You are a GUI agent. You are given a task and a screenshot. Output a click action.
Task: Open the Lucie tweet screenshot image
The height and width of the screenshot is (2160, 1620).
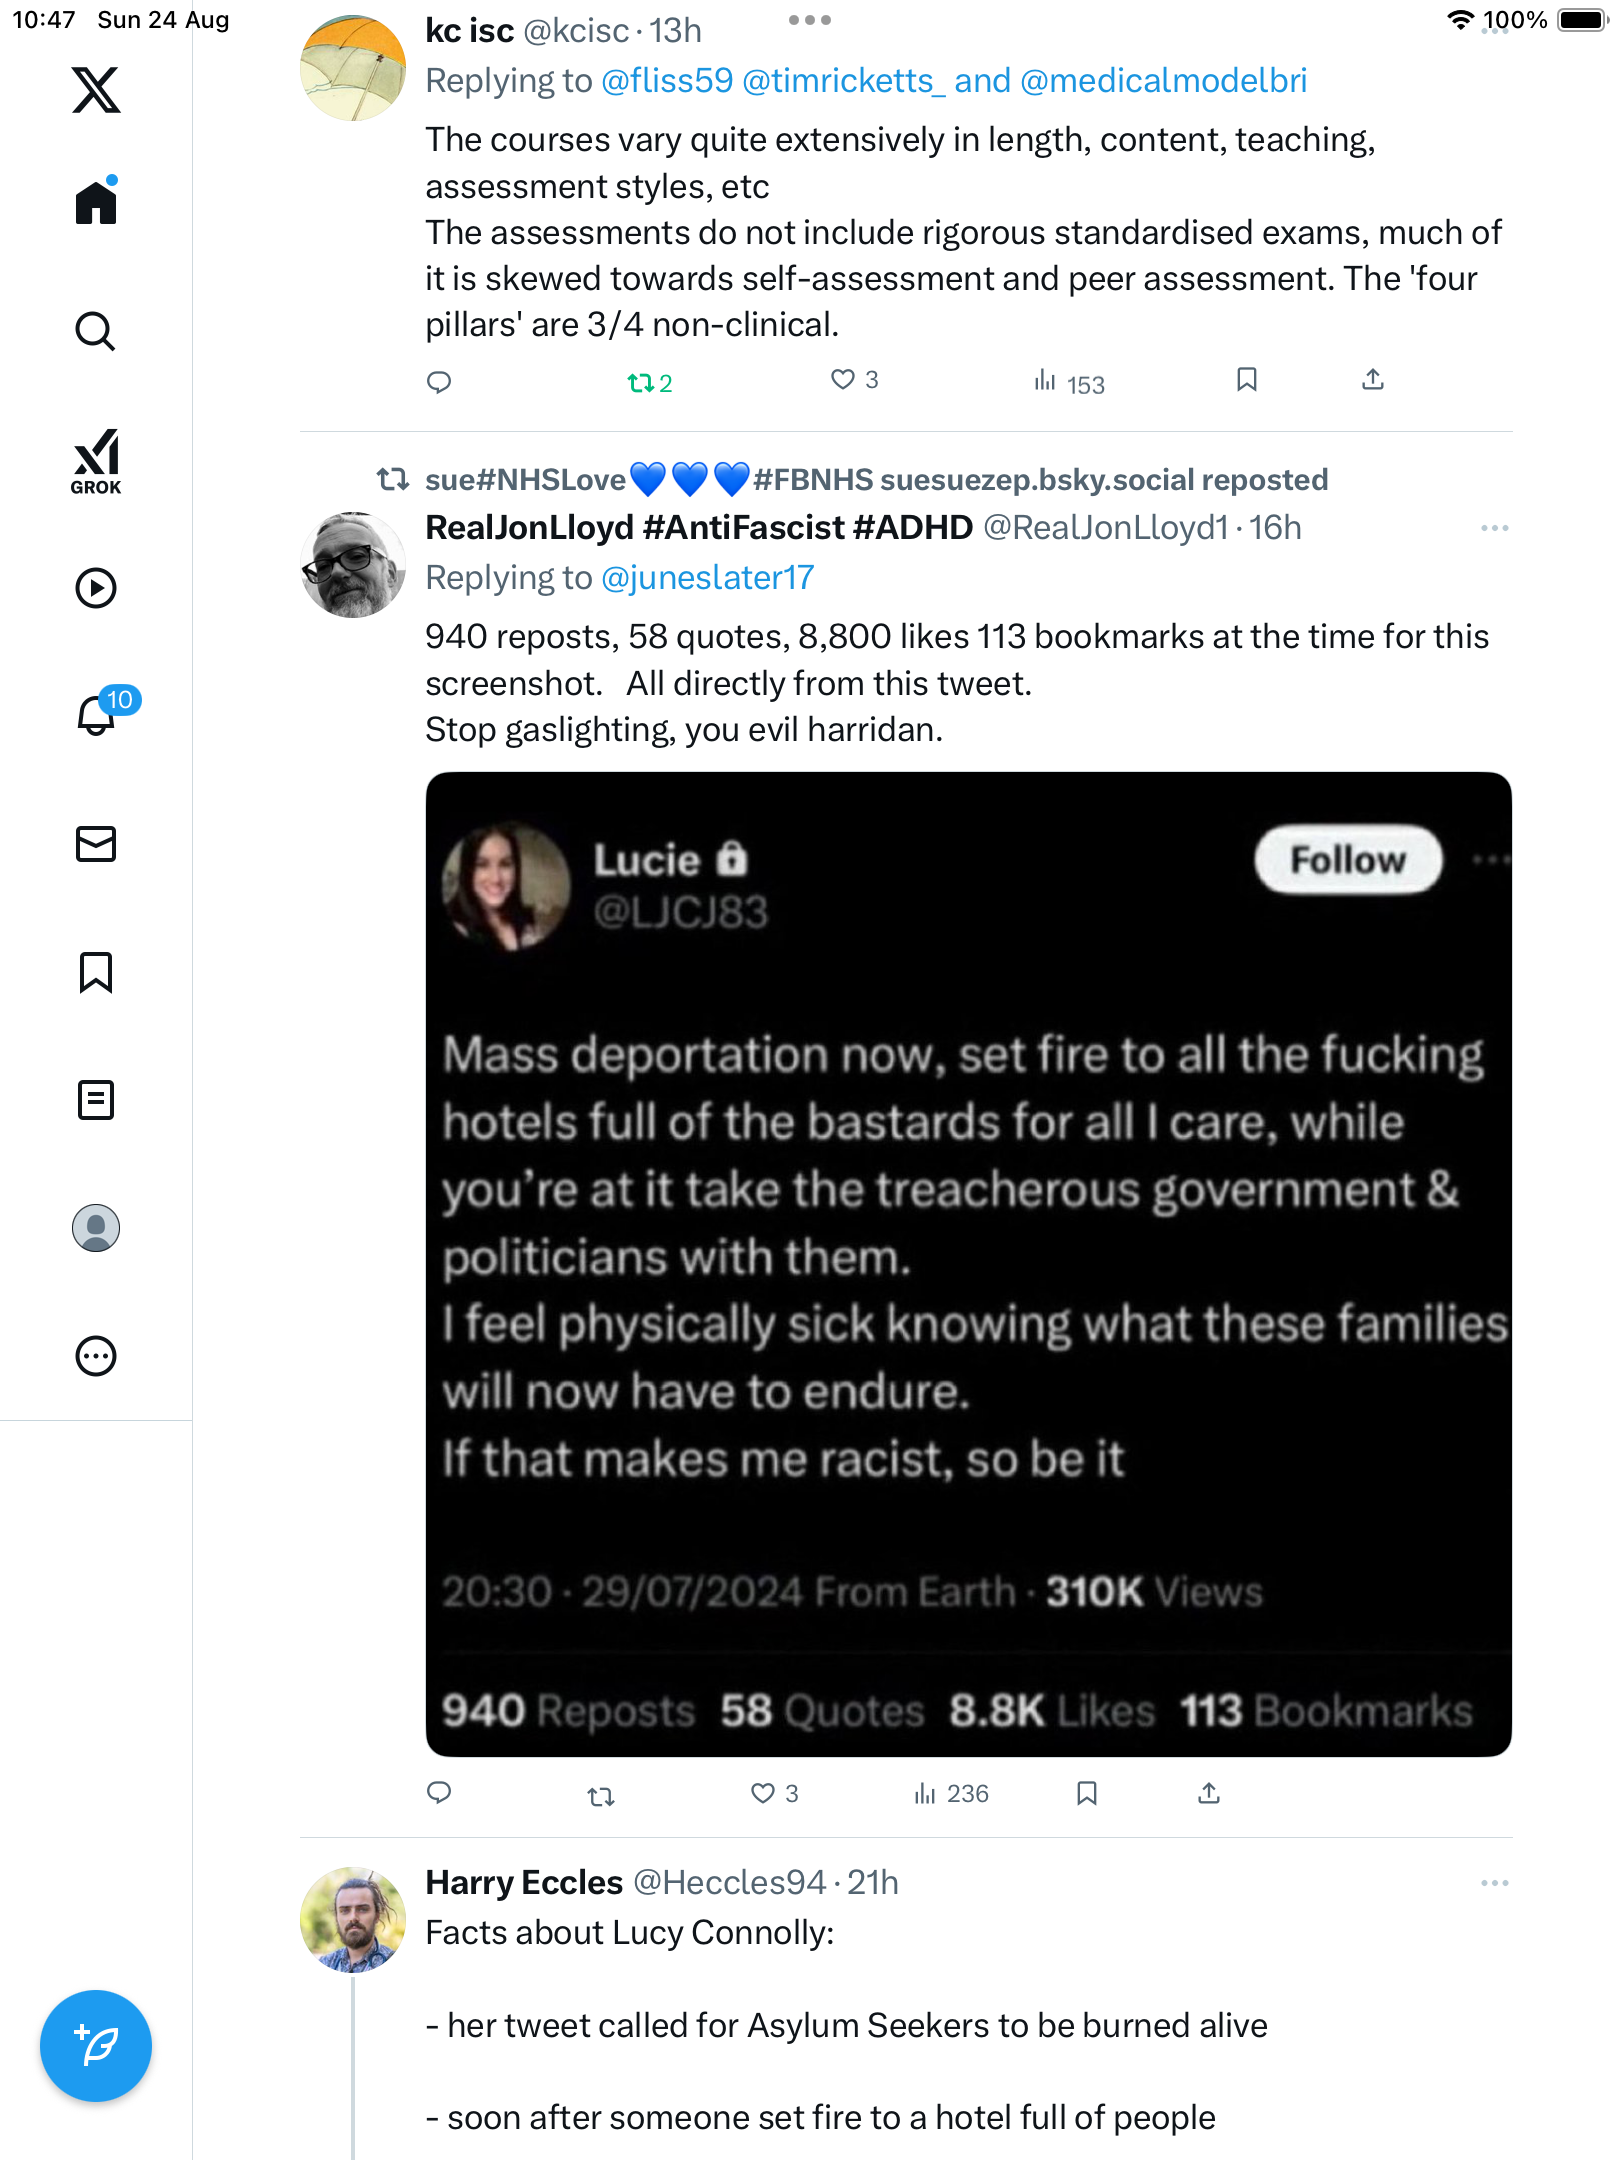pos(968,1264)
